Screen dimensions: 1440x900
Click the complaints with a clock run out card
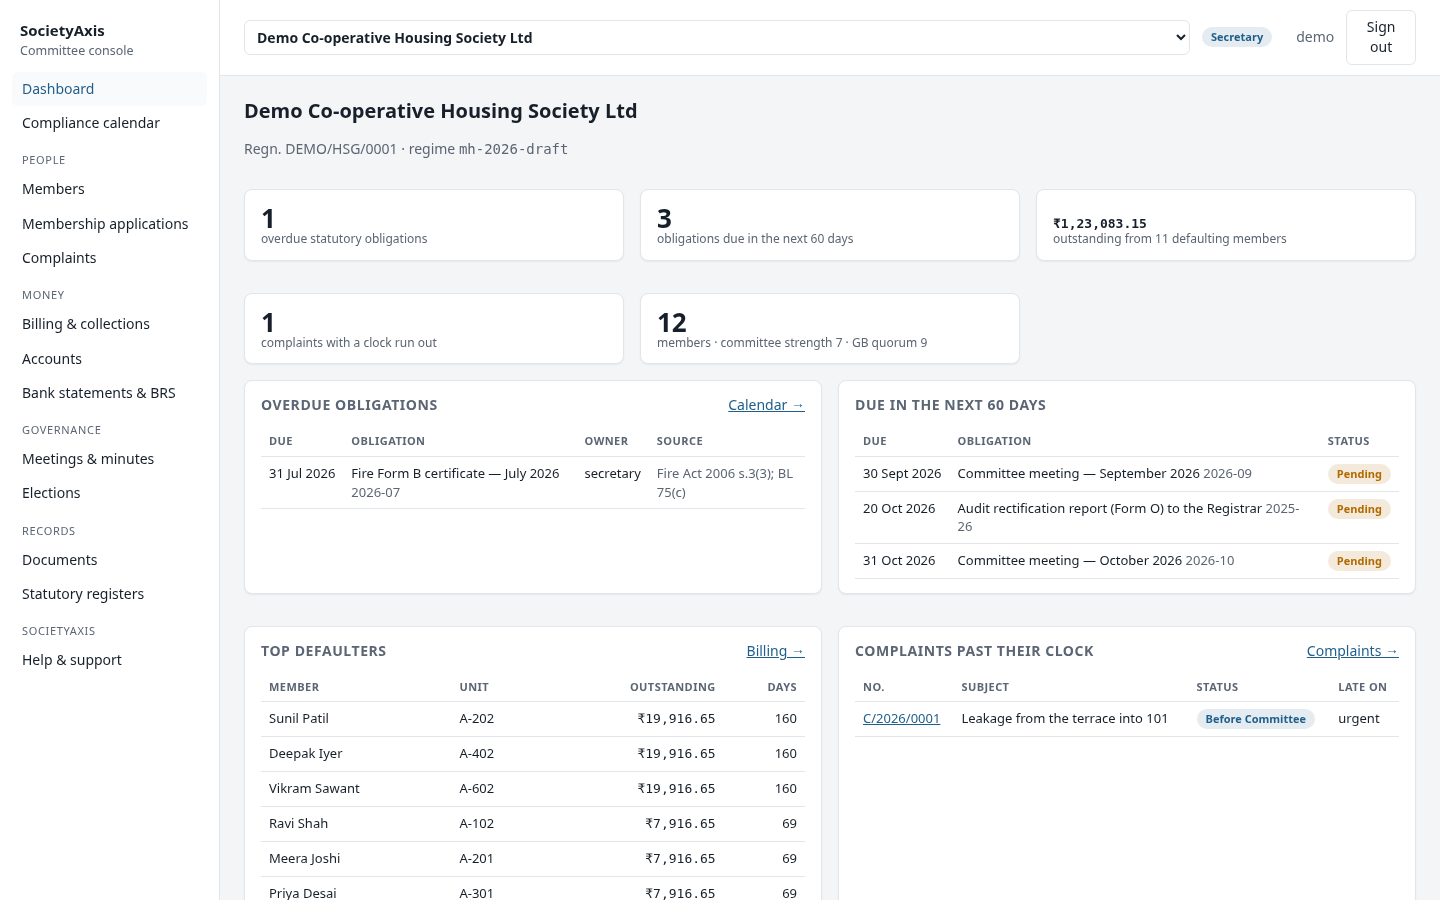pos(434,329)
